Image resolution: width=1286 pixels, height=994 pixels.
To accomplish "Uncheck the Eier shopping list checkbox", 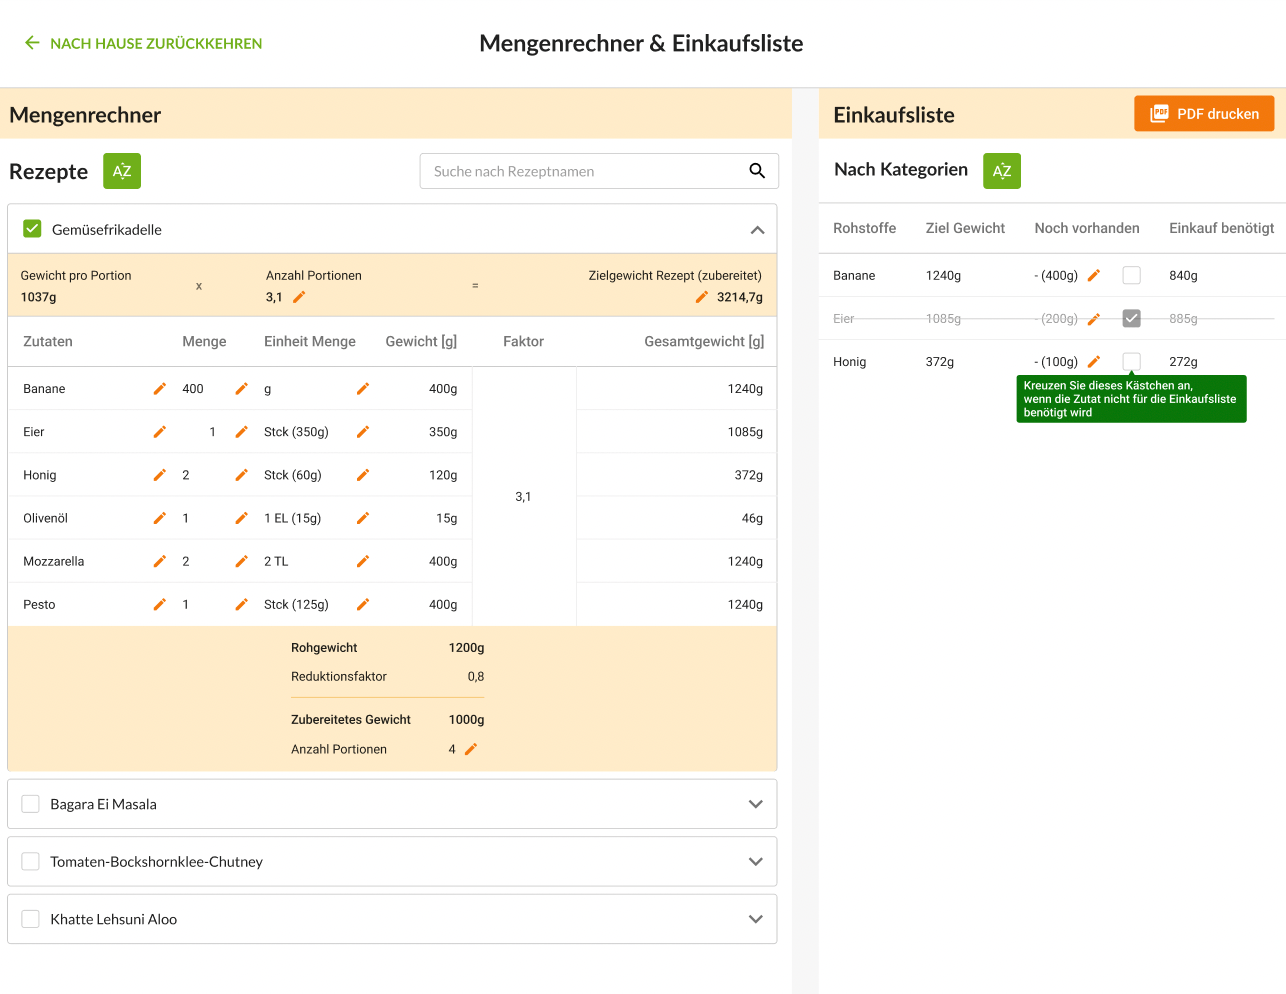I will click(1131, 319).
